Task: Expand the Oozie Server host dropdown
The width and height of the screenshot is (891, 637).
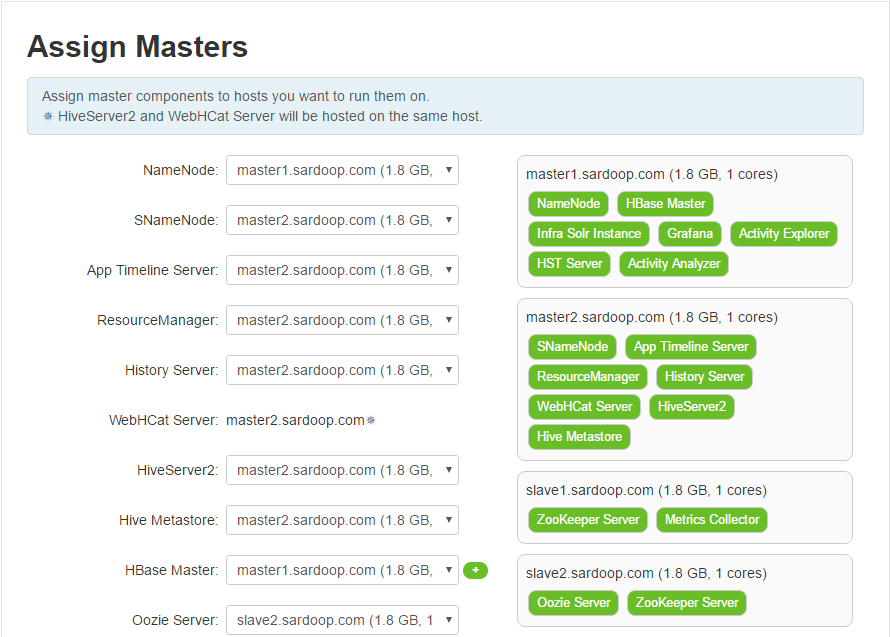Action: 342,620
